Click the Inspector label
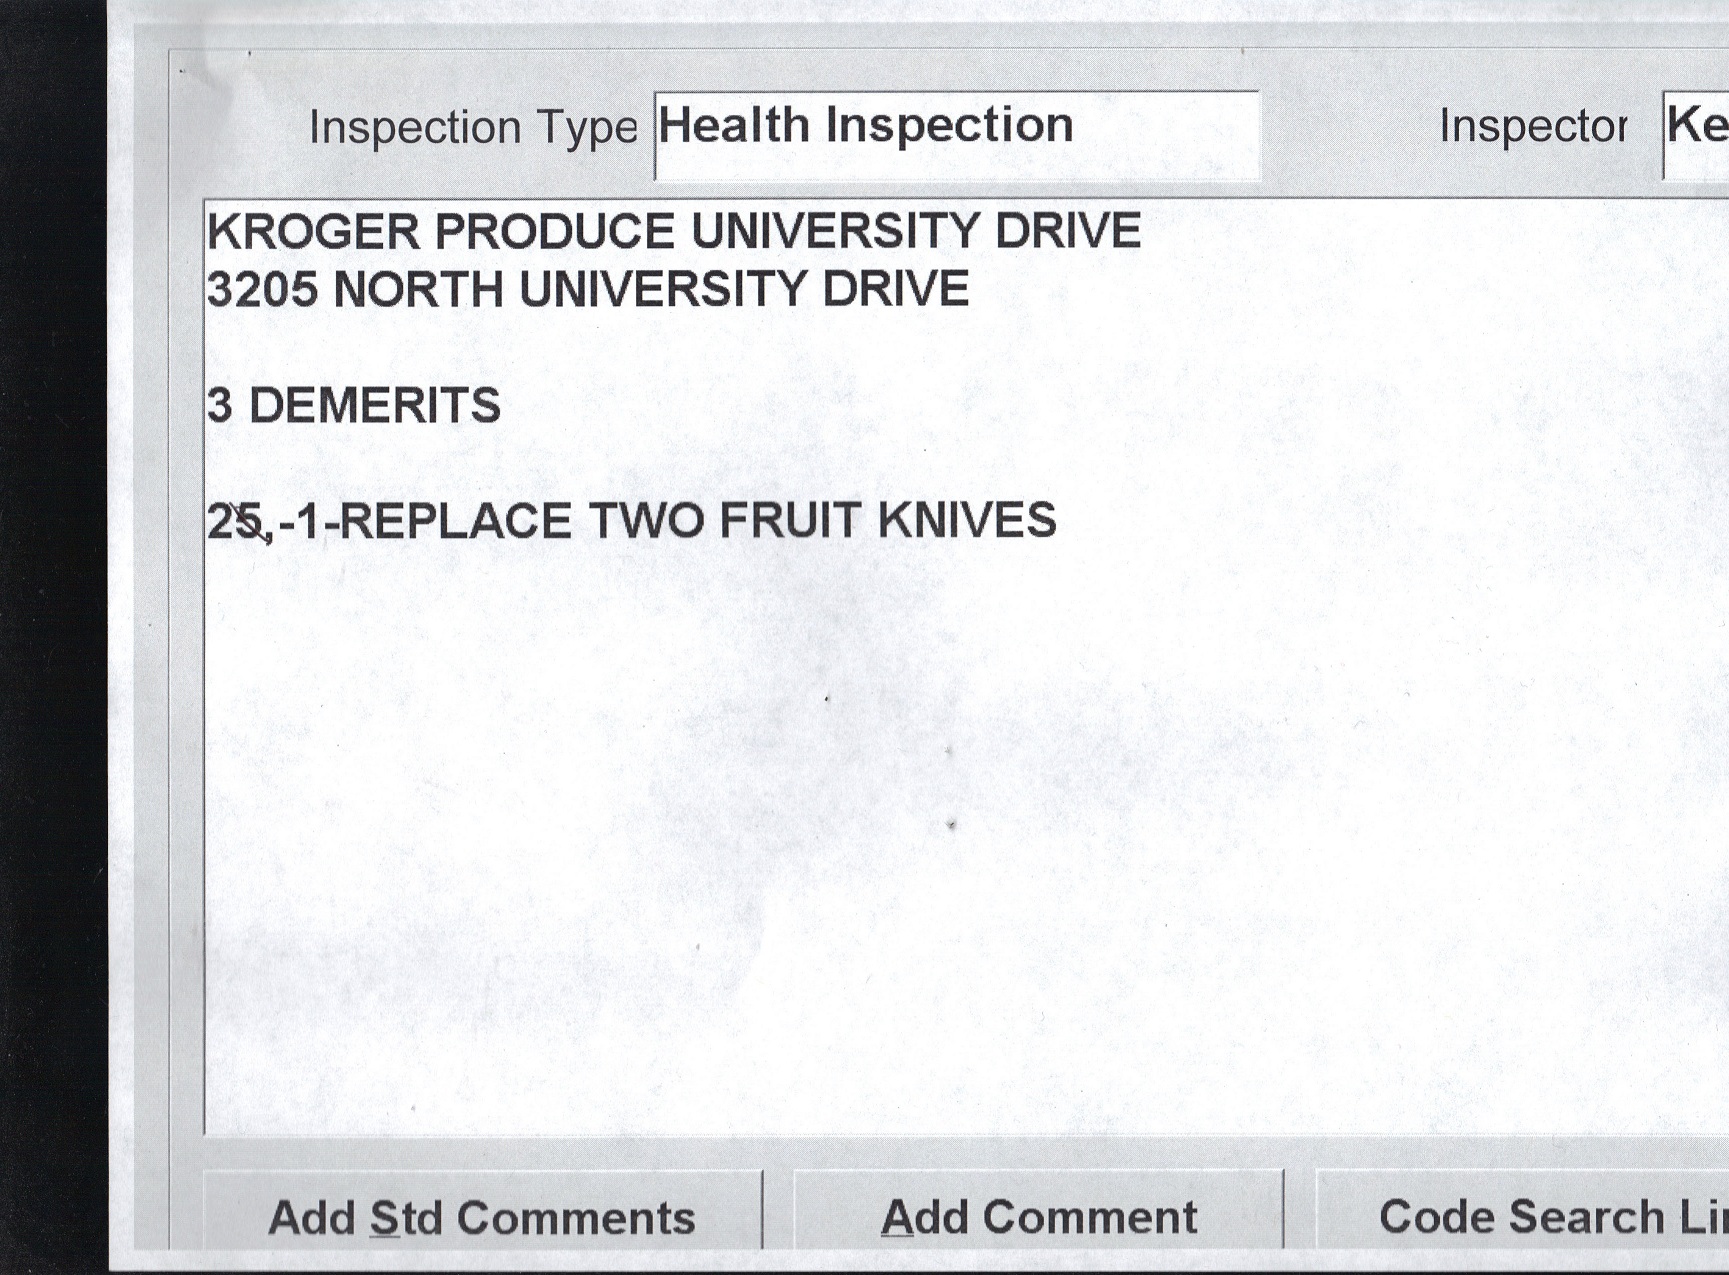The height and width of the screenshot is (1275, 1729). [x=1532, y=127]
